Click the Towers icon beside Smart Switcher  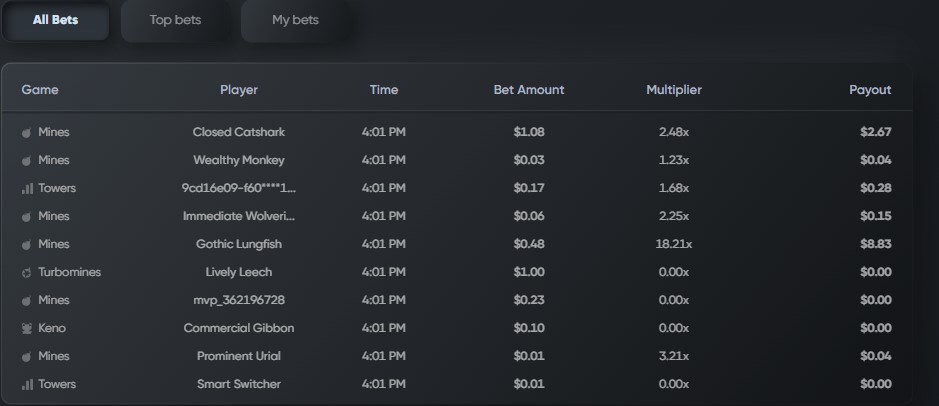(27, 384)
